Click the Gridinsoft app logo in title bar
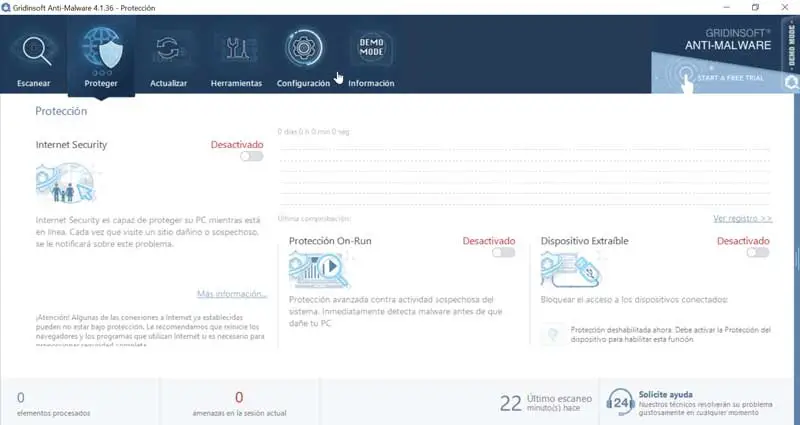800x425 pixels. [x=6, y=8]
